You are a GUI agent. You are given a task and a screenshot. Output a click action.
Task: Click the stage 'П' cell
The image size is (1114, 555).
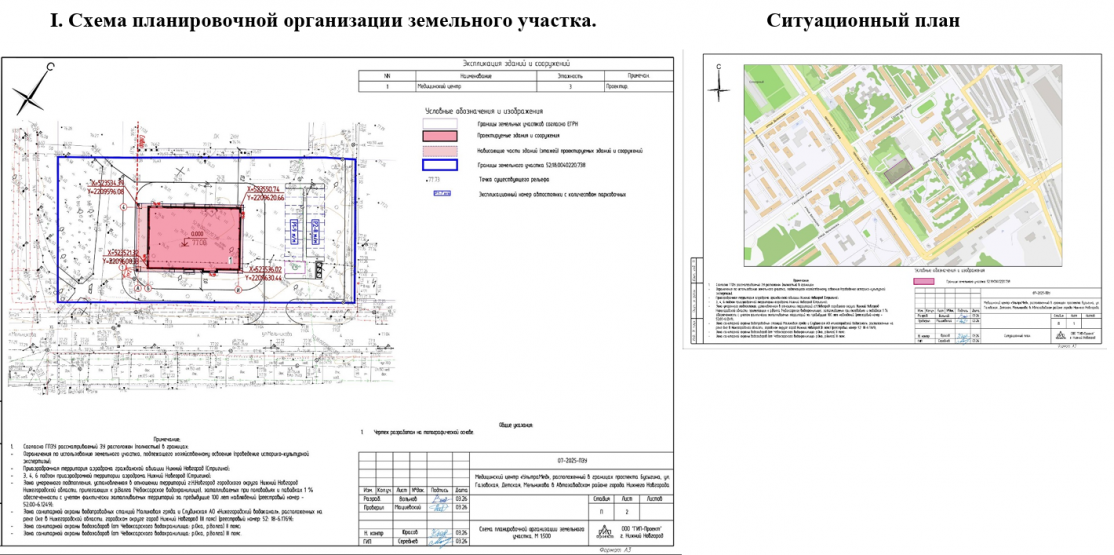tap(599, 512)
